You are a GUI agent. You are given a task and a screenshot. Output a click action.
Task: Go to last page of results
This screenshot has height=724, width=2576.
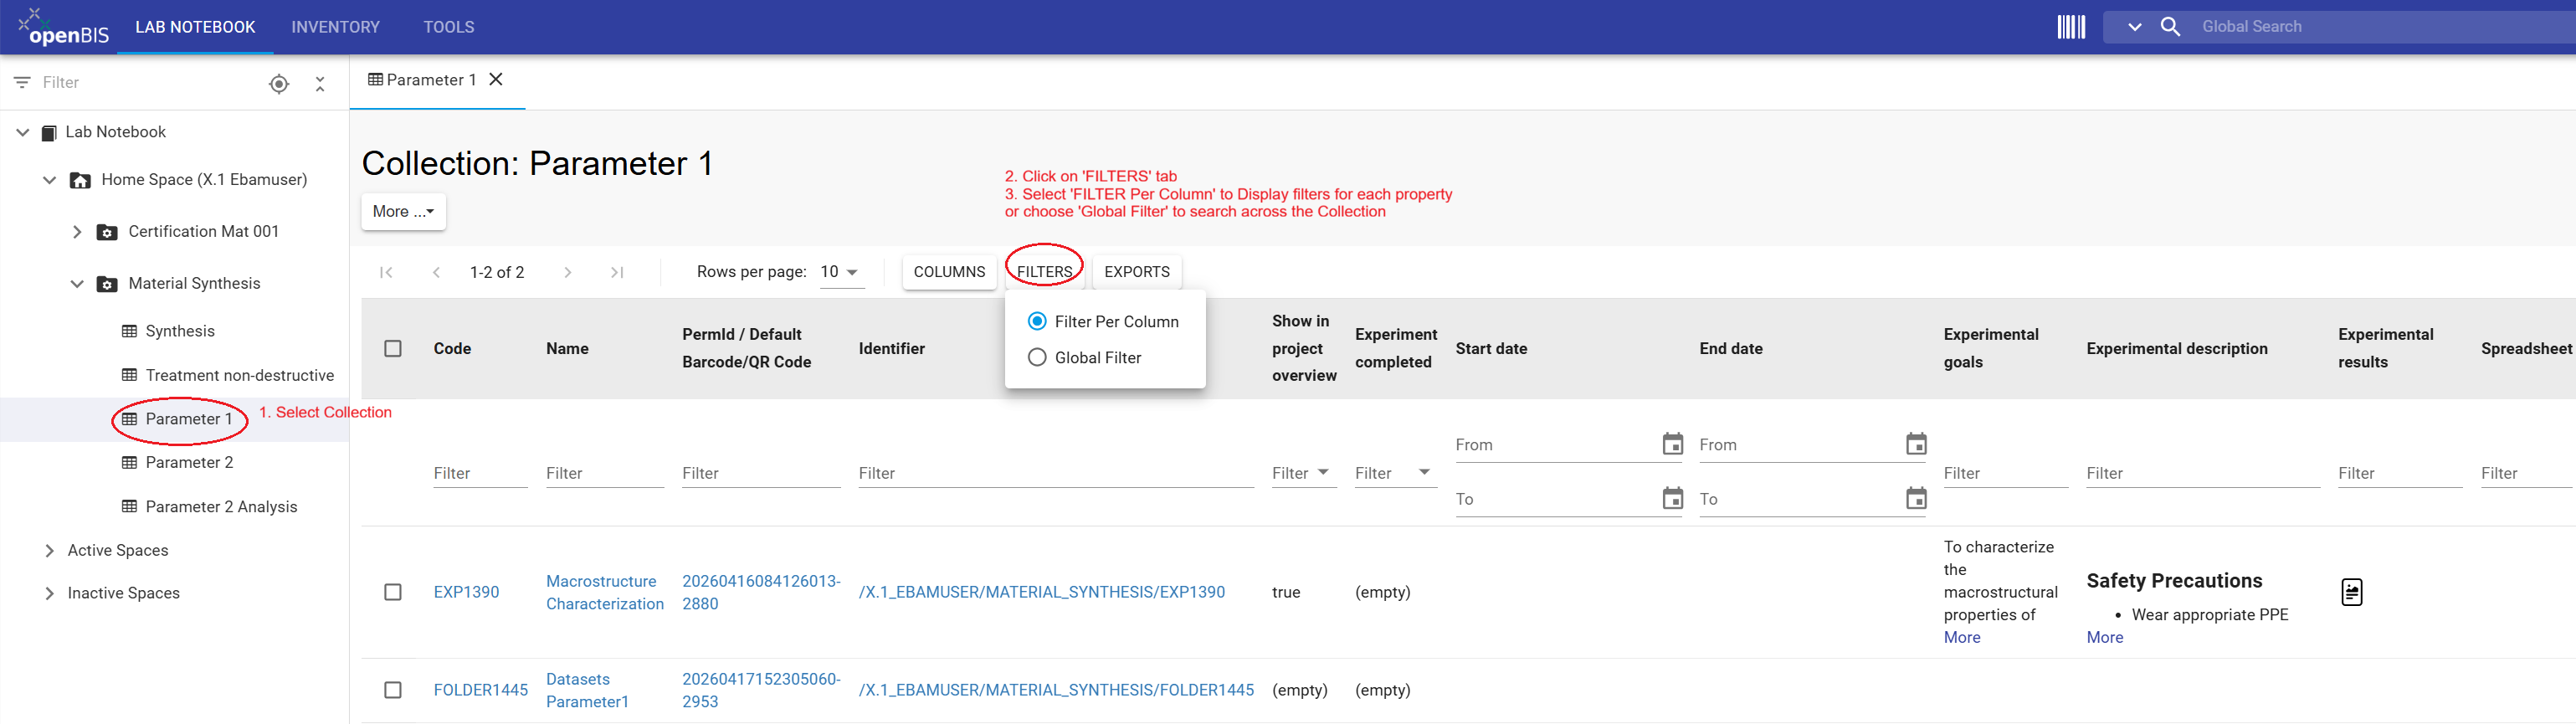[x=617, y=272]
